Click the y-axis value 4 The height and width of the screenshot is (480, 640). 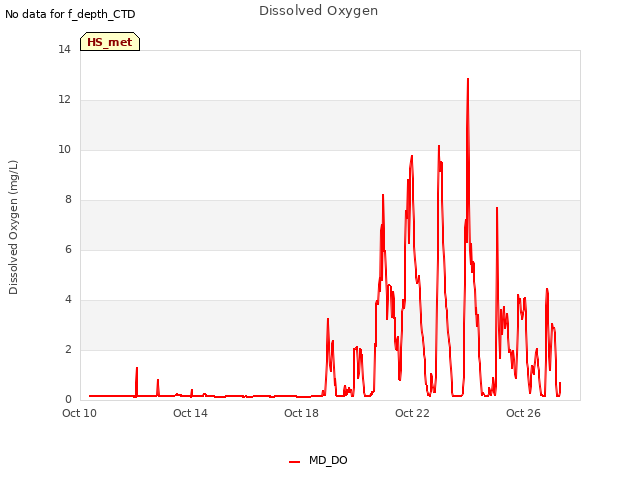coord(68,299)
